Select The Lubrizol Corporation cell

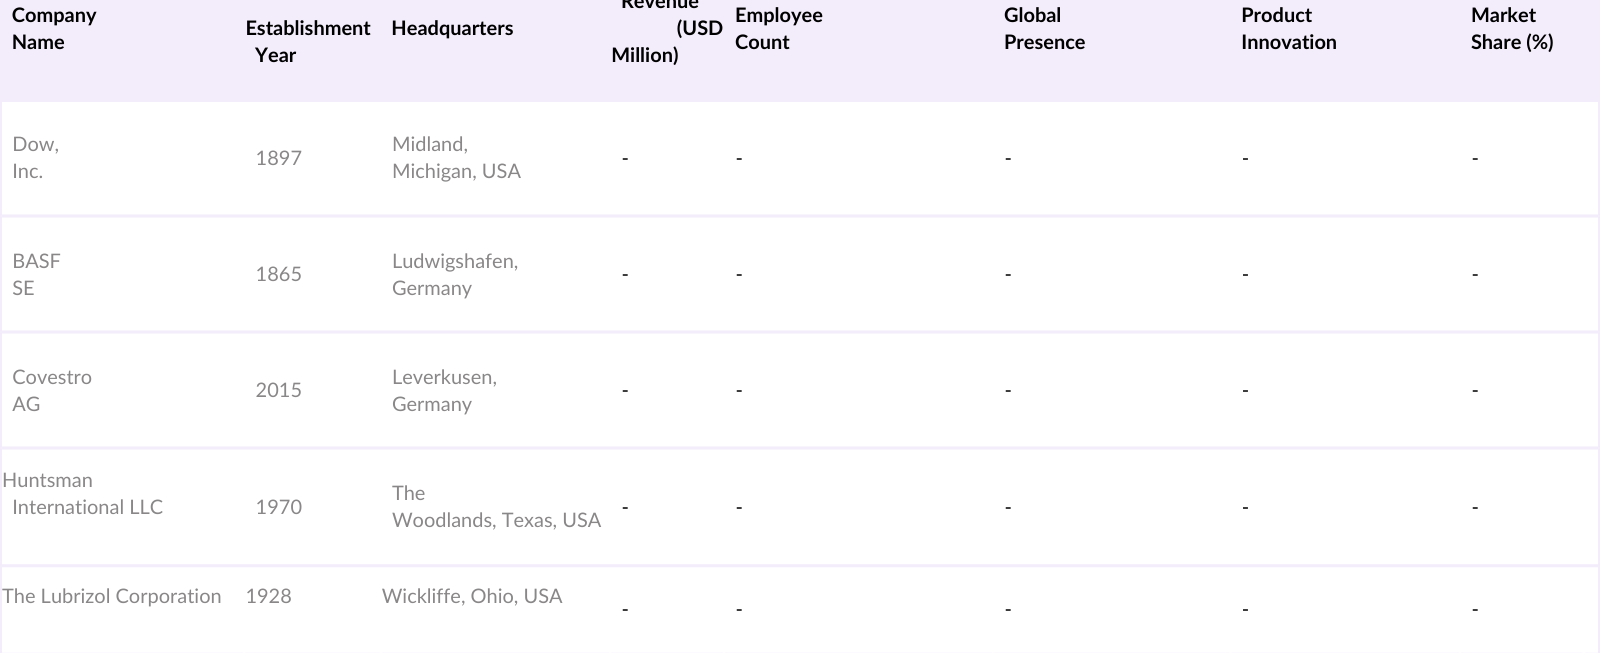tap(112, 596)
